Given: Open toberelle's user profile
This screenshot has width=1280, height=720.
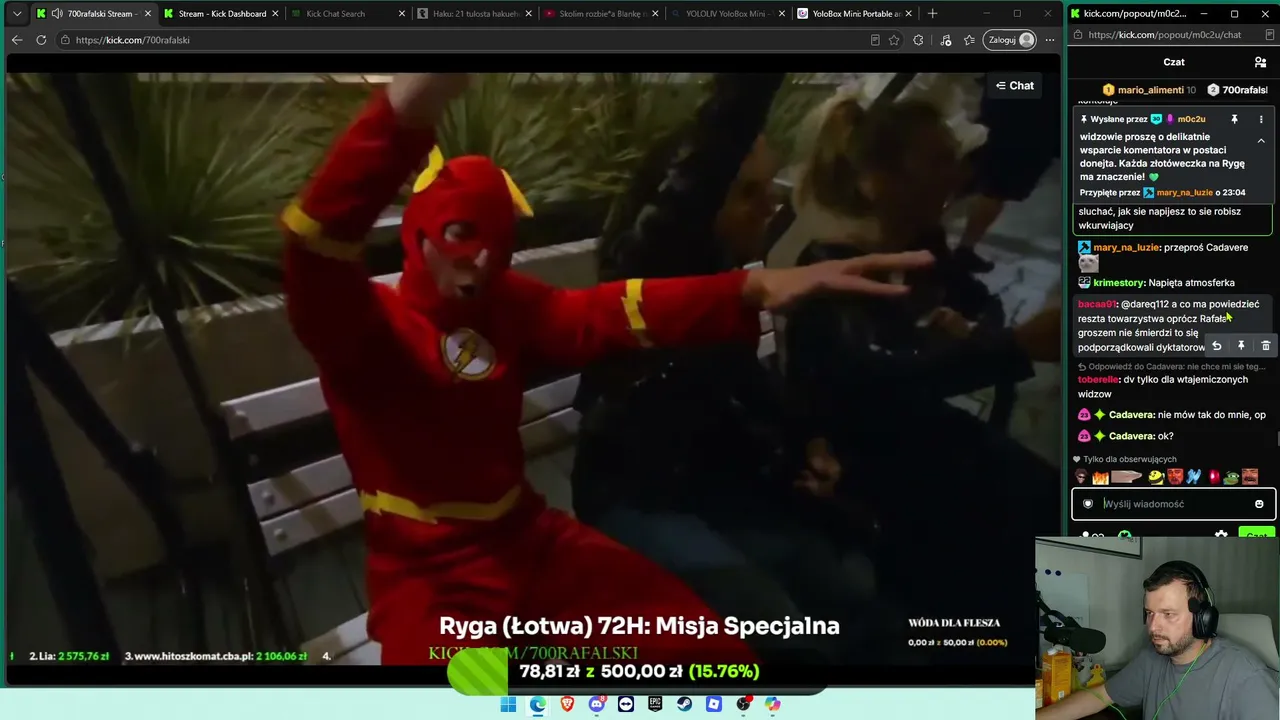Looking at the screenshot, I should 1098,380.
